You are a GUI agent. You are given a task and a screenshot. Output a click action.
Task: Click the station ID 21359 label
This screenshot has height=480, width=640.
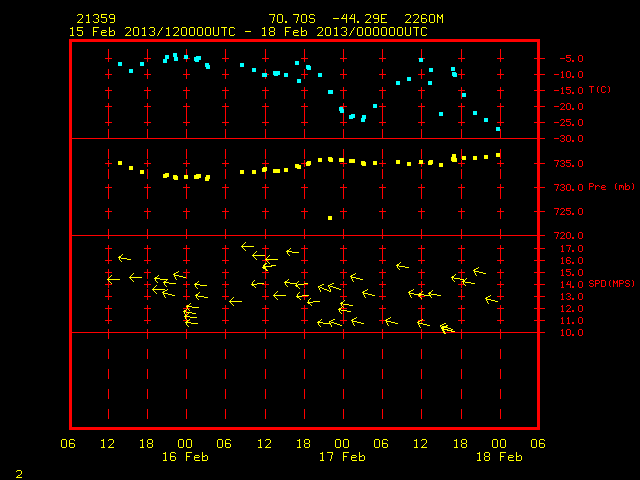[96, 19]
